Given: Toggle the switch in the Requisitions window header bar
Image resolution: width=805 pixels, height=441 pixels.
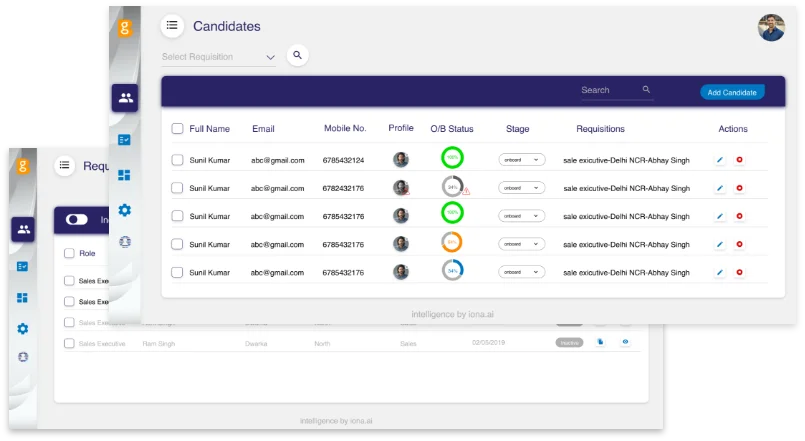Looking at the screenshot, I should coord(76,220).
